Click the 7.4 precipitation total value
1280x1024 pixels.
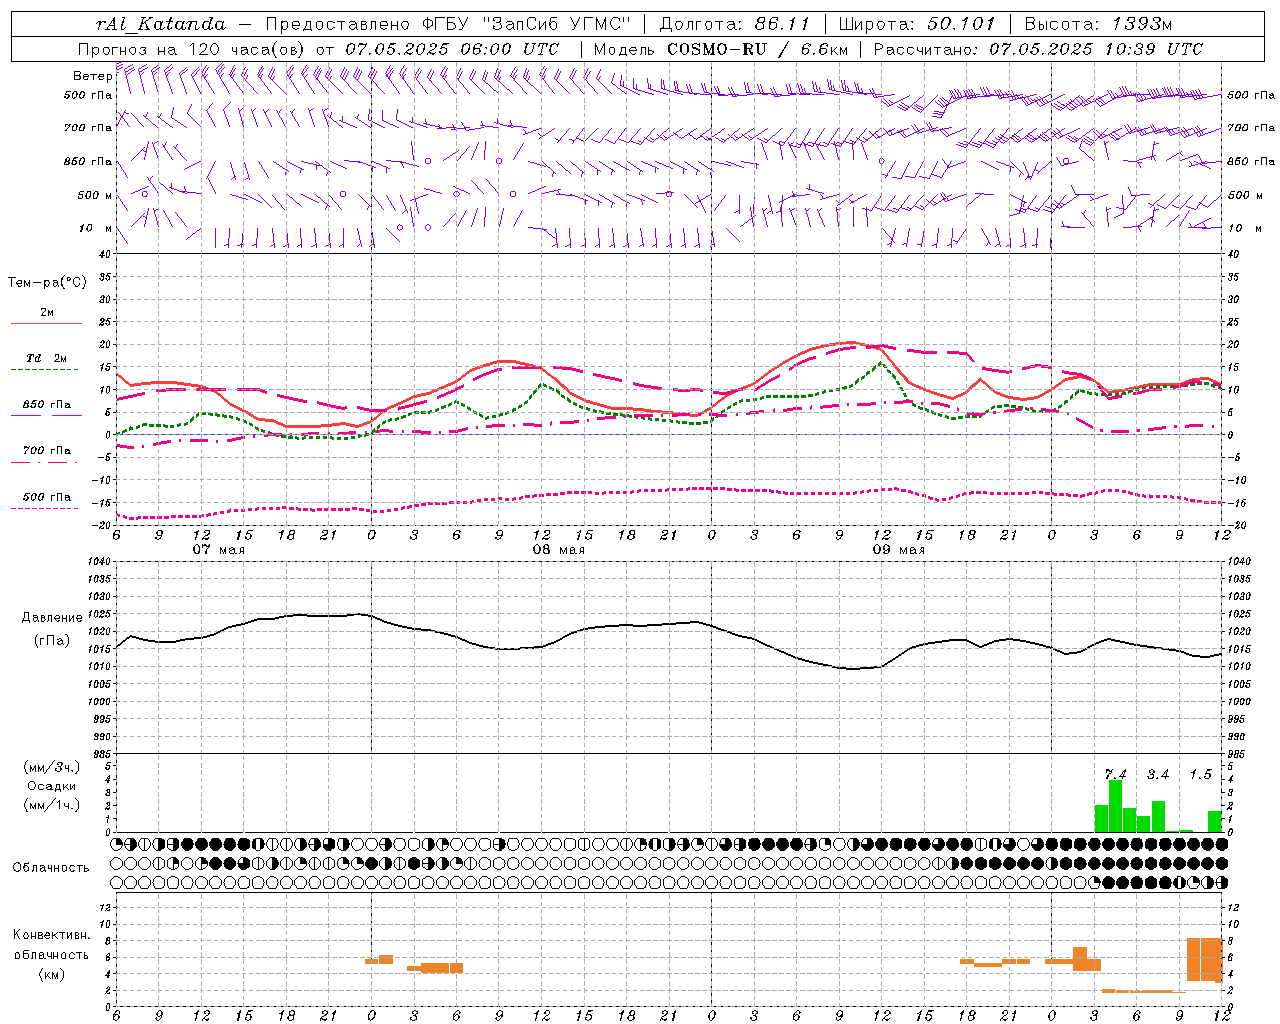point(1115,774)
